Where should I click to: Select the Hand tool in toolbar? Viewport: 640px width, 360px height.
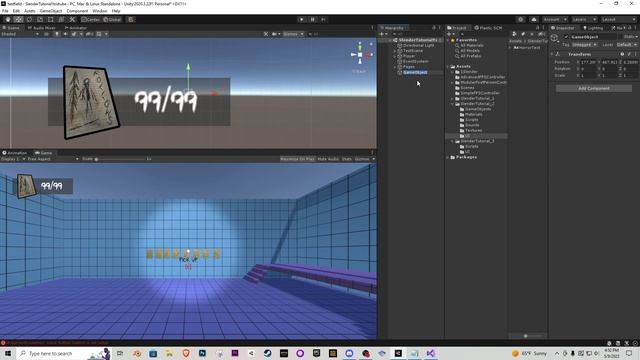click(8, 19)
